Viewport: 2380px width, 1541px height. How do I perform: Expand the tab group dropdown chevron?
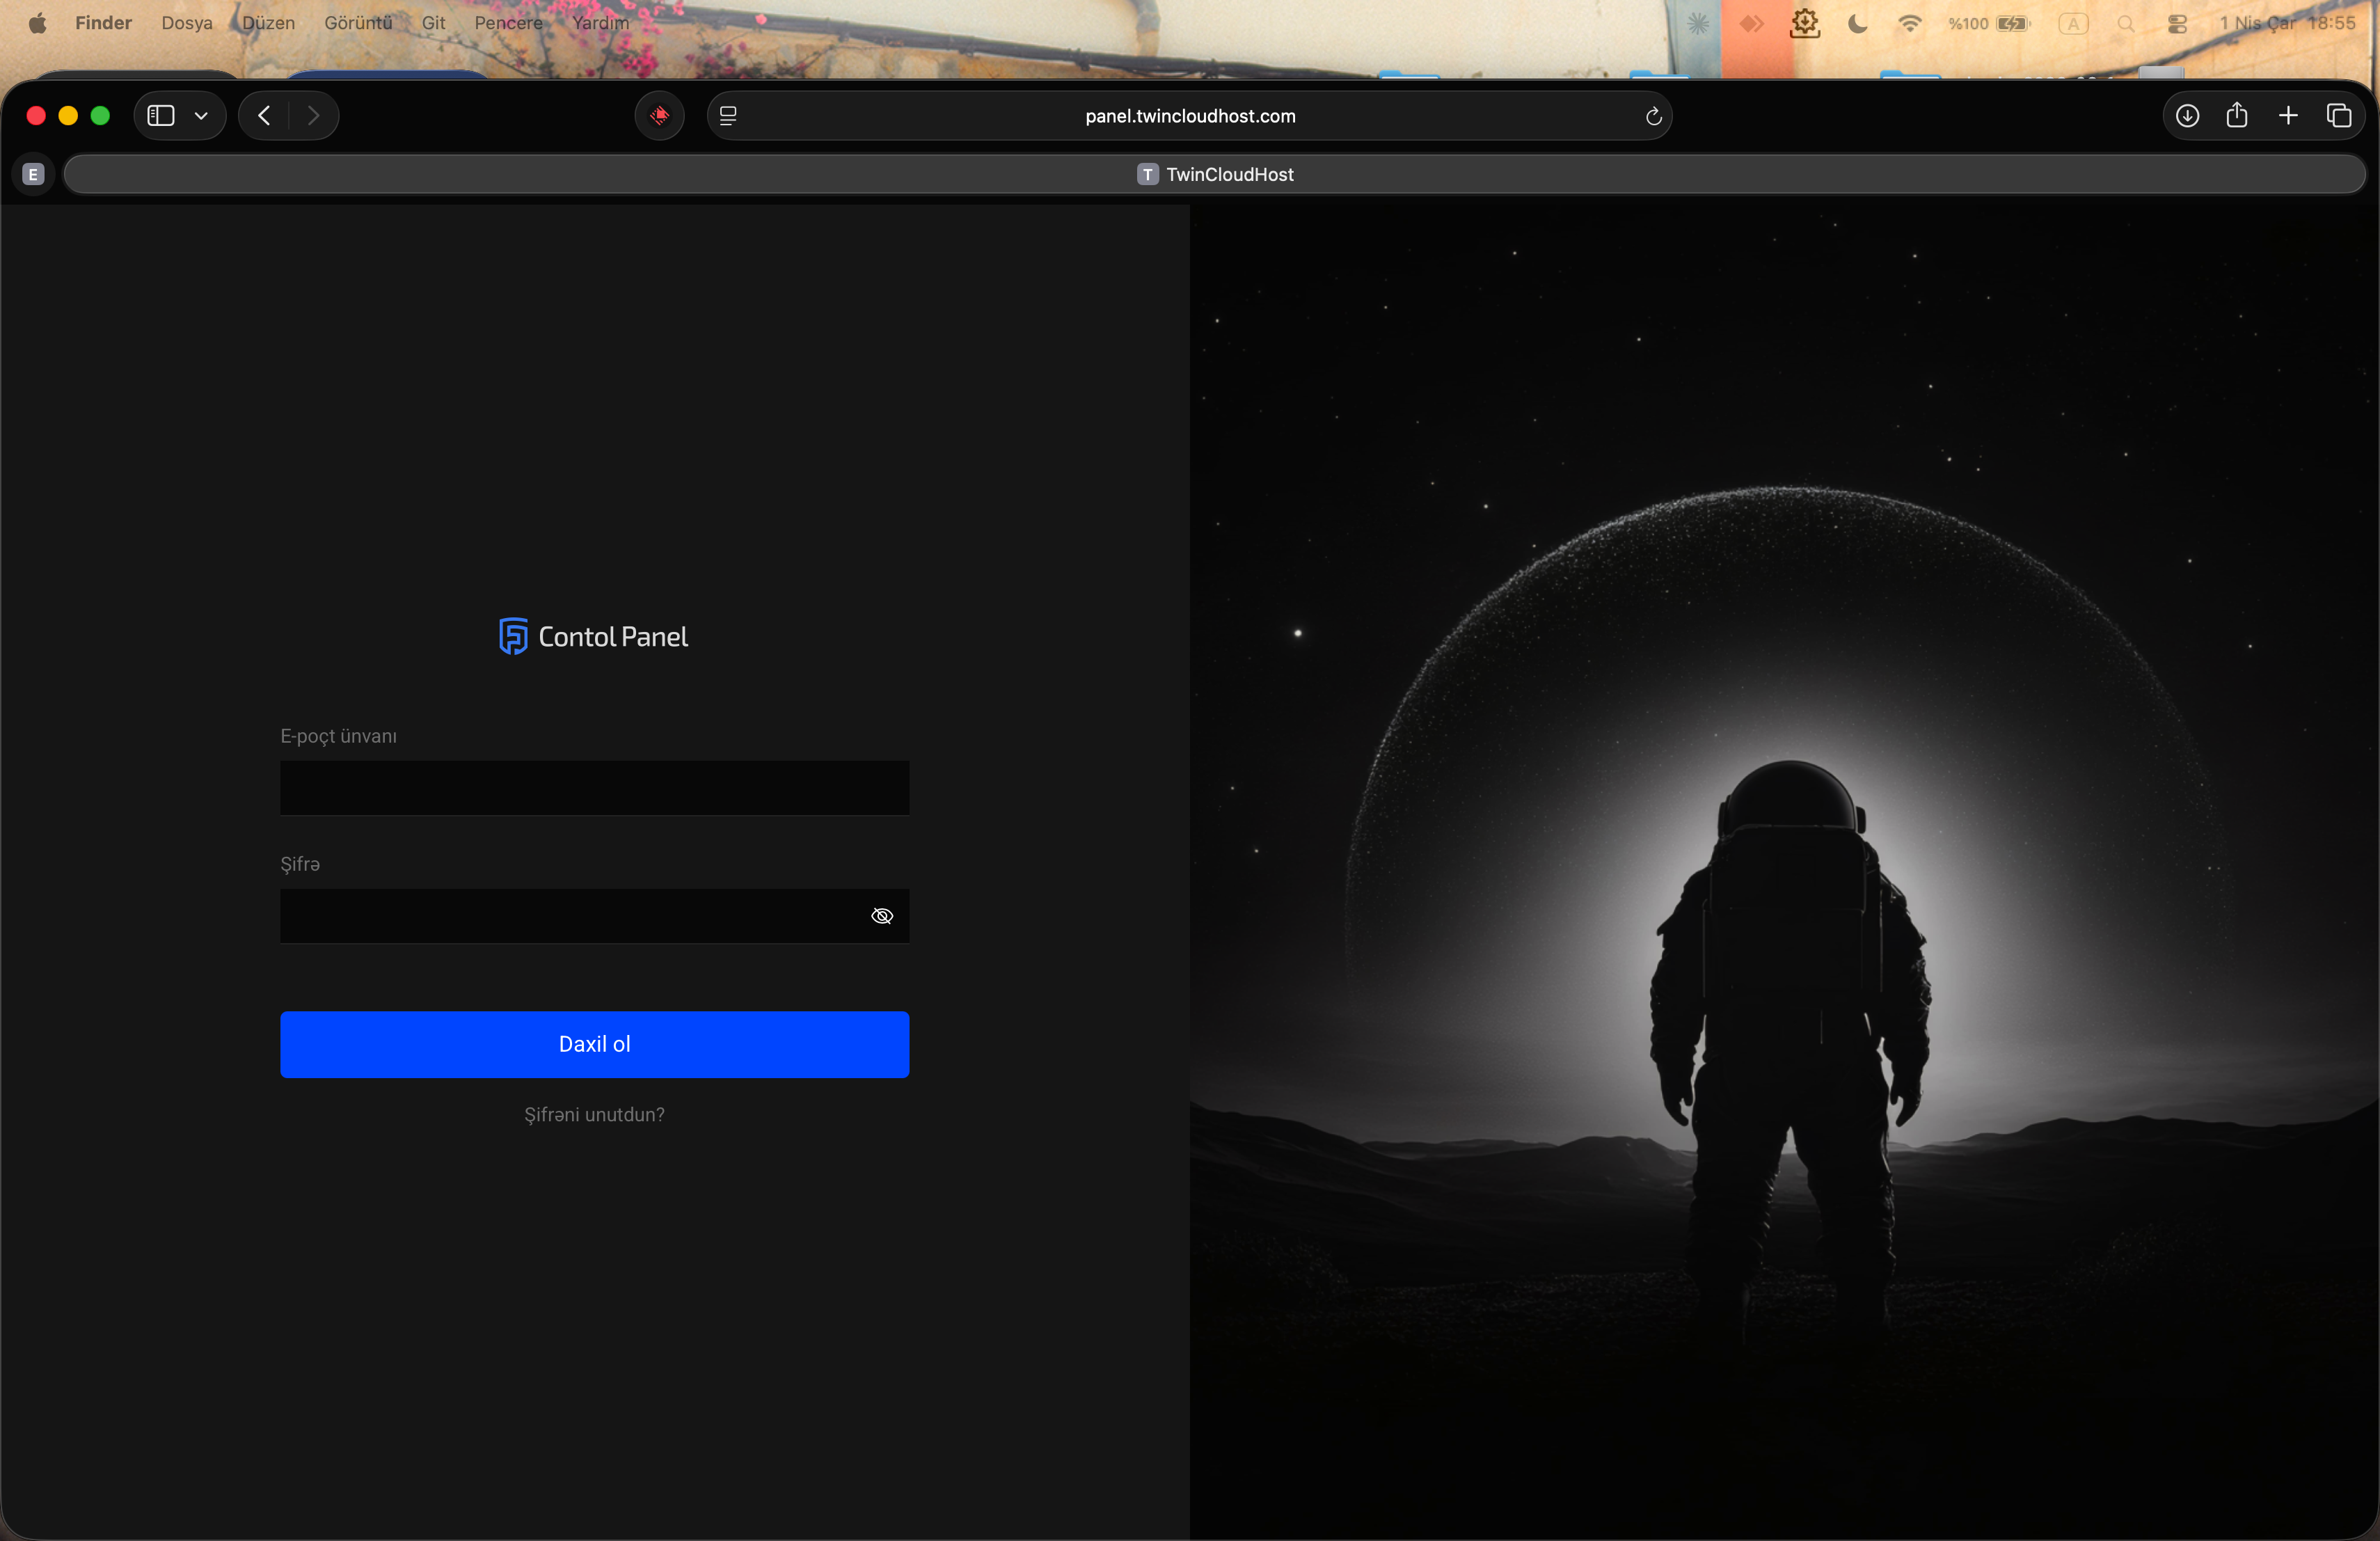click(201, 116)
